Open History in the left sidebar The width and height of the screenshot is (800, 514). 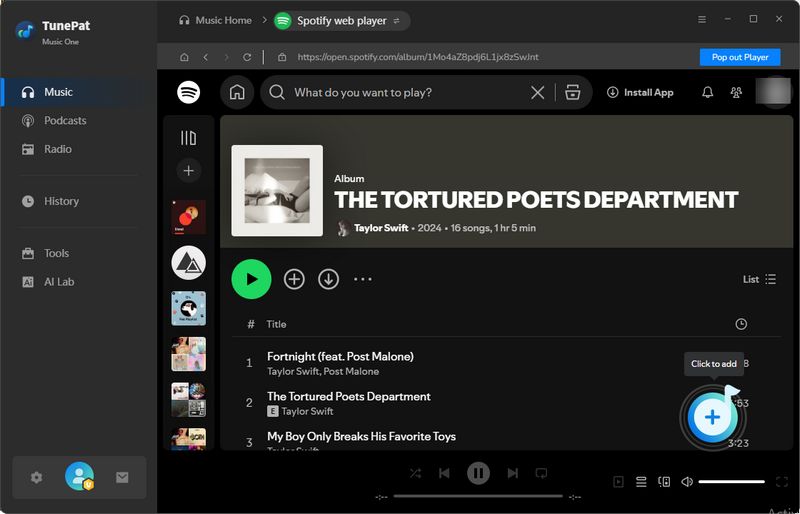point(61,201)
